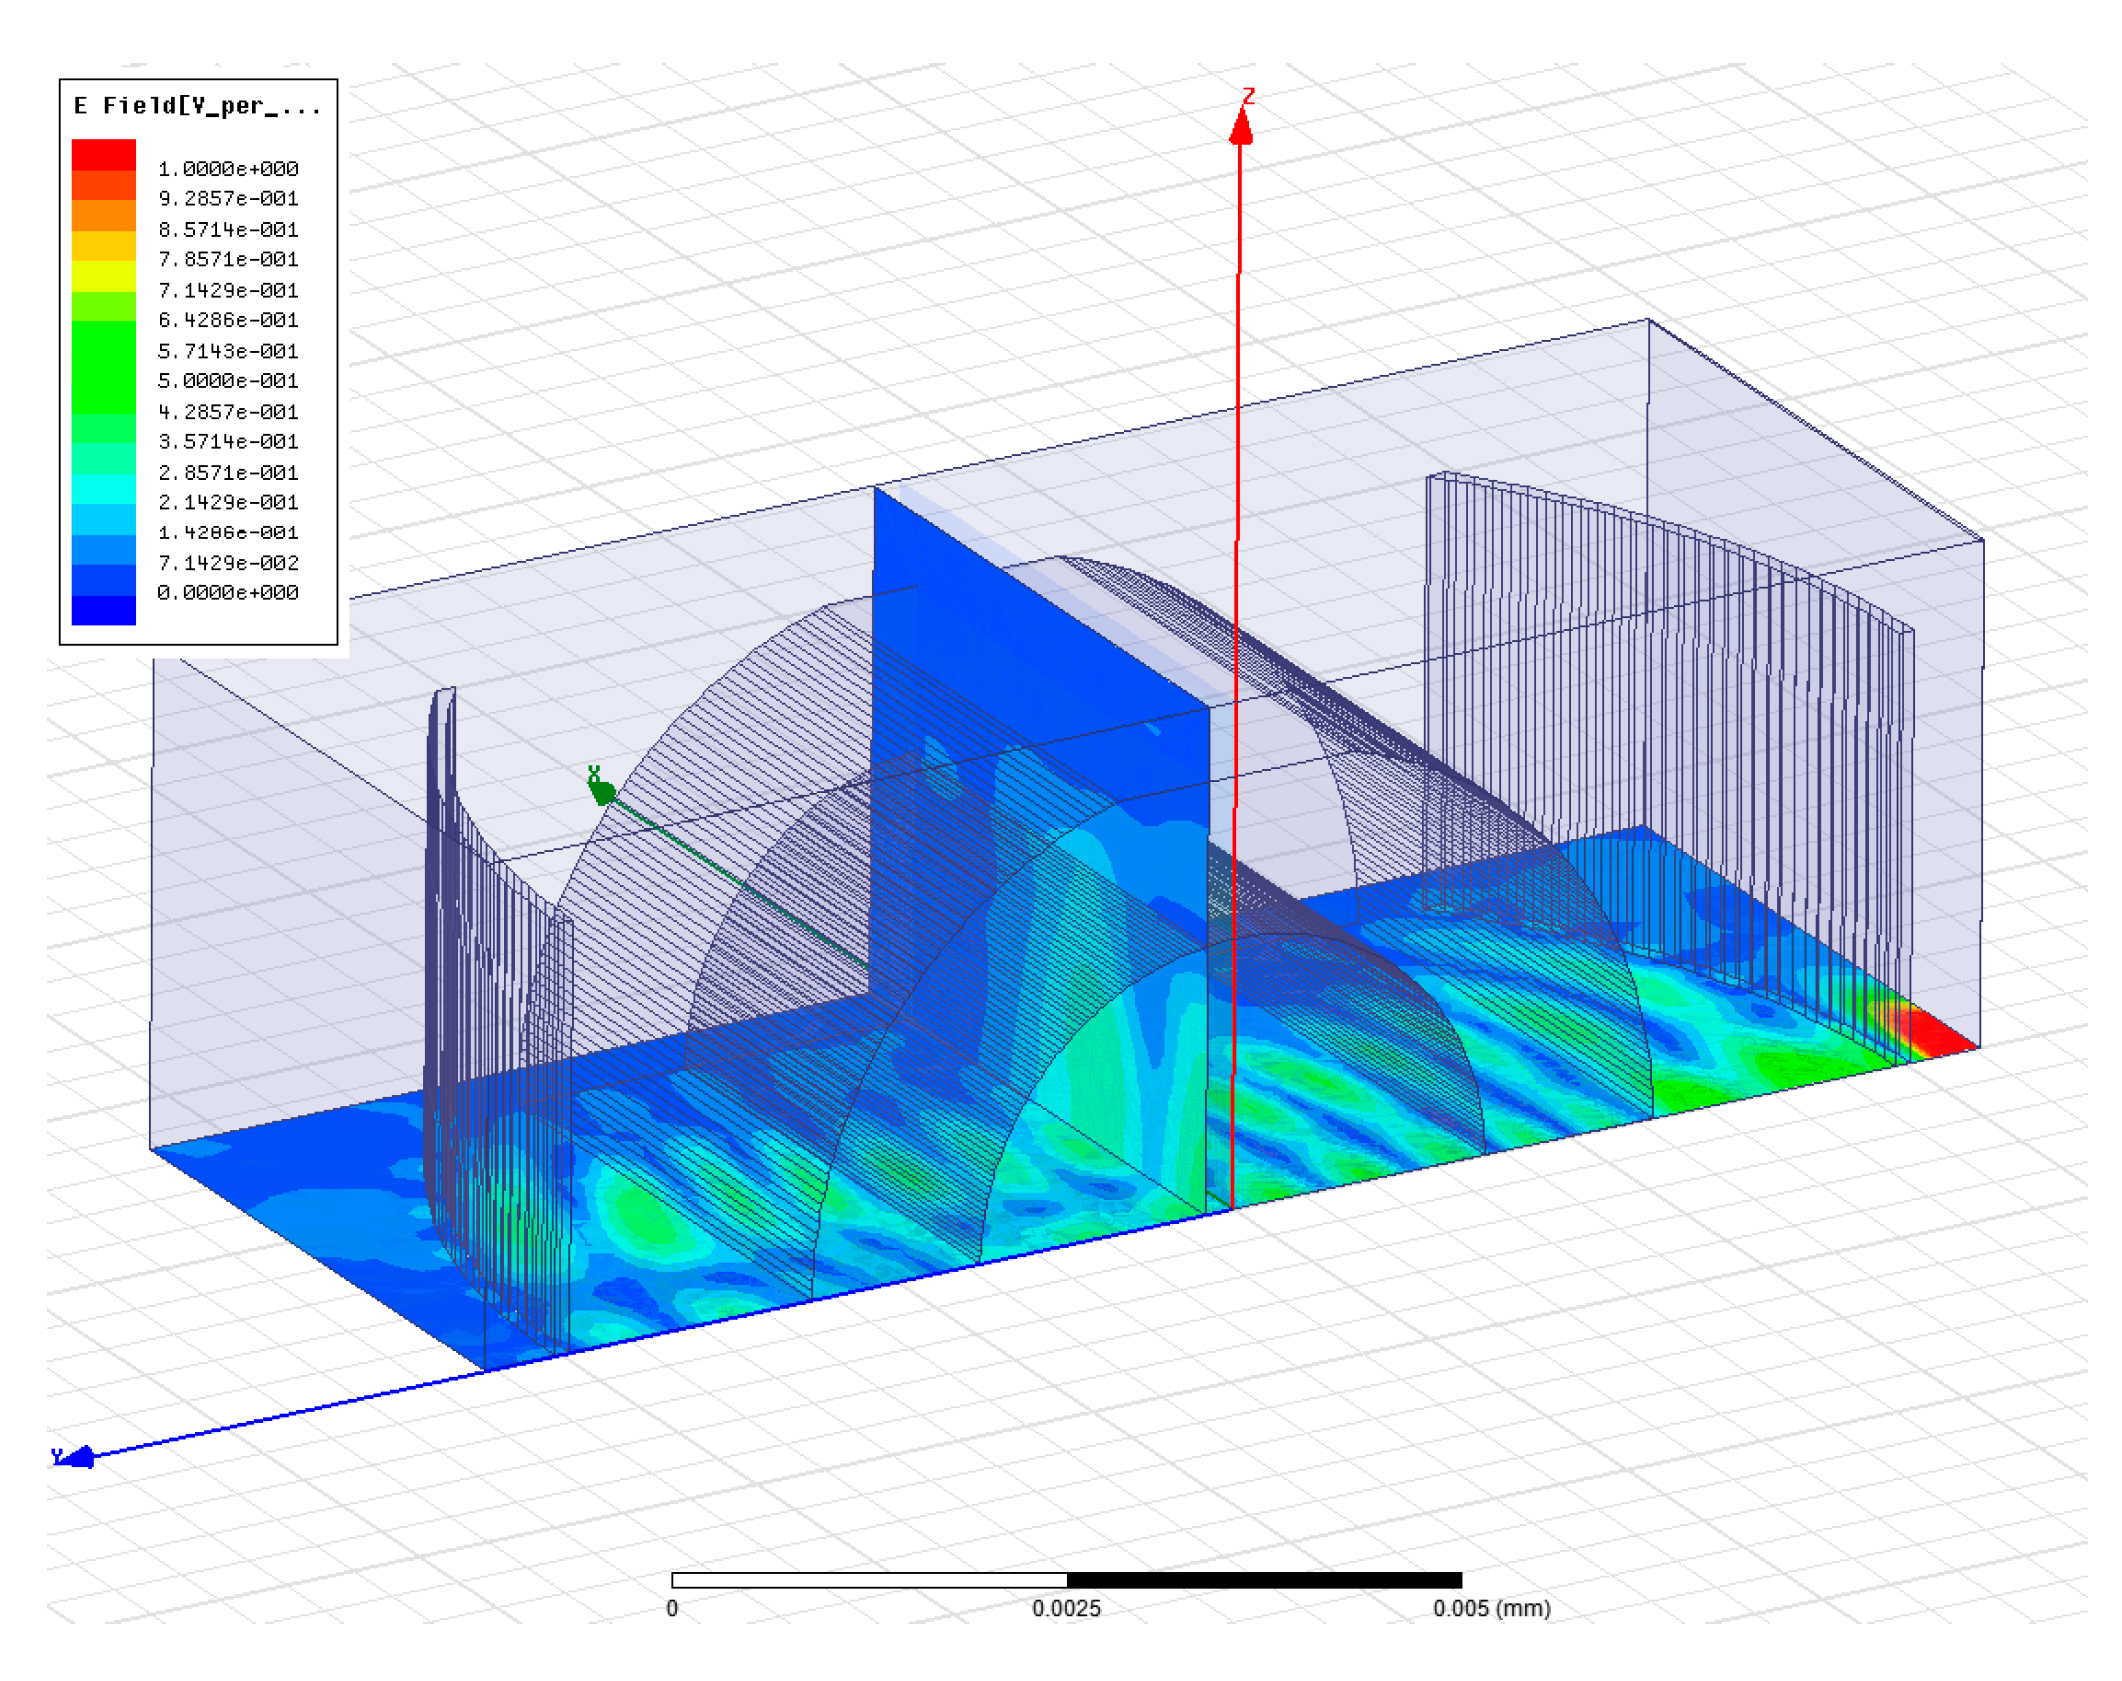Click the dark blue 0.0000e+000 legend swatch
The height and width of the screenshot is (1681, 2122).
(104, 610)
